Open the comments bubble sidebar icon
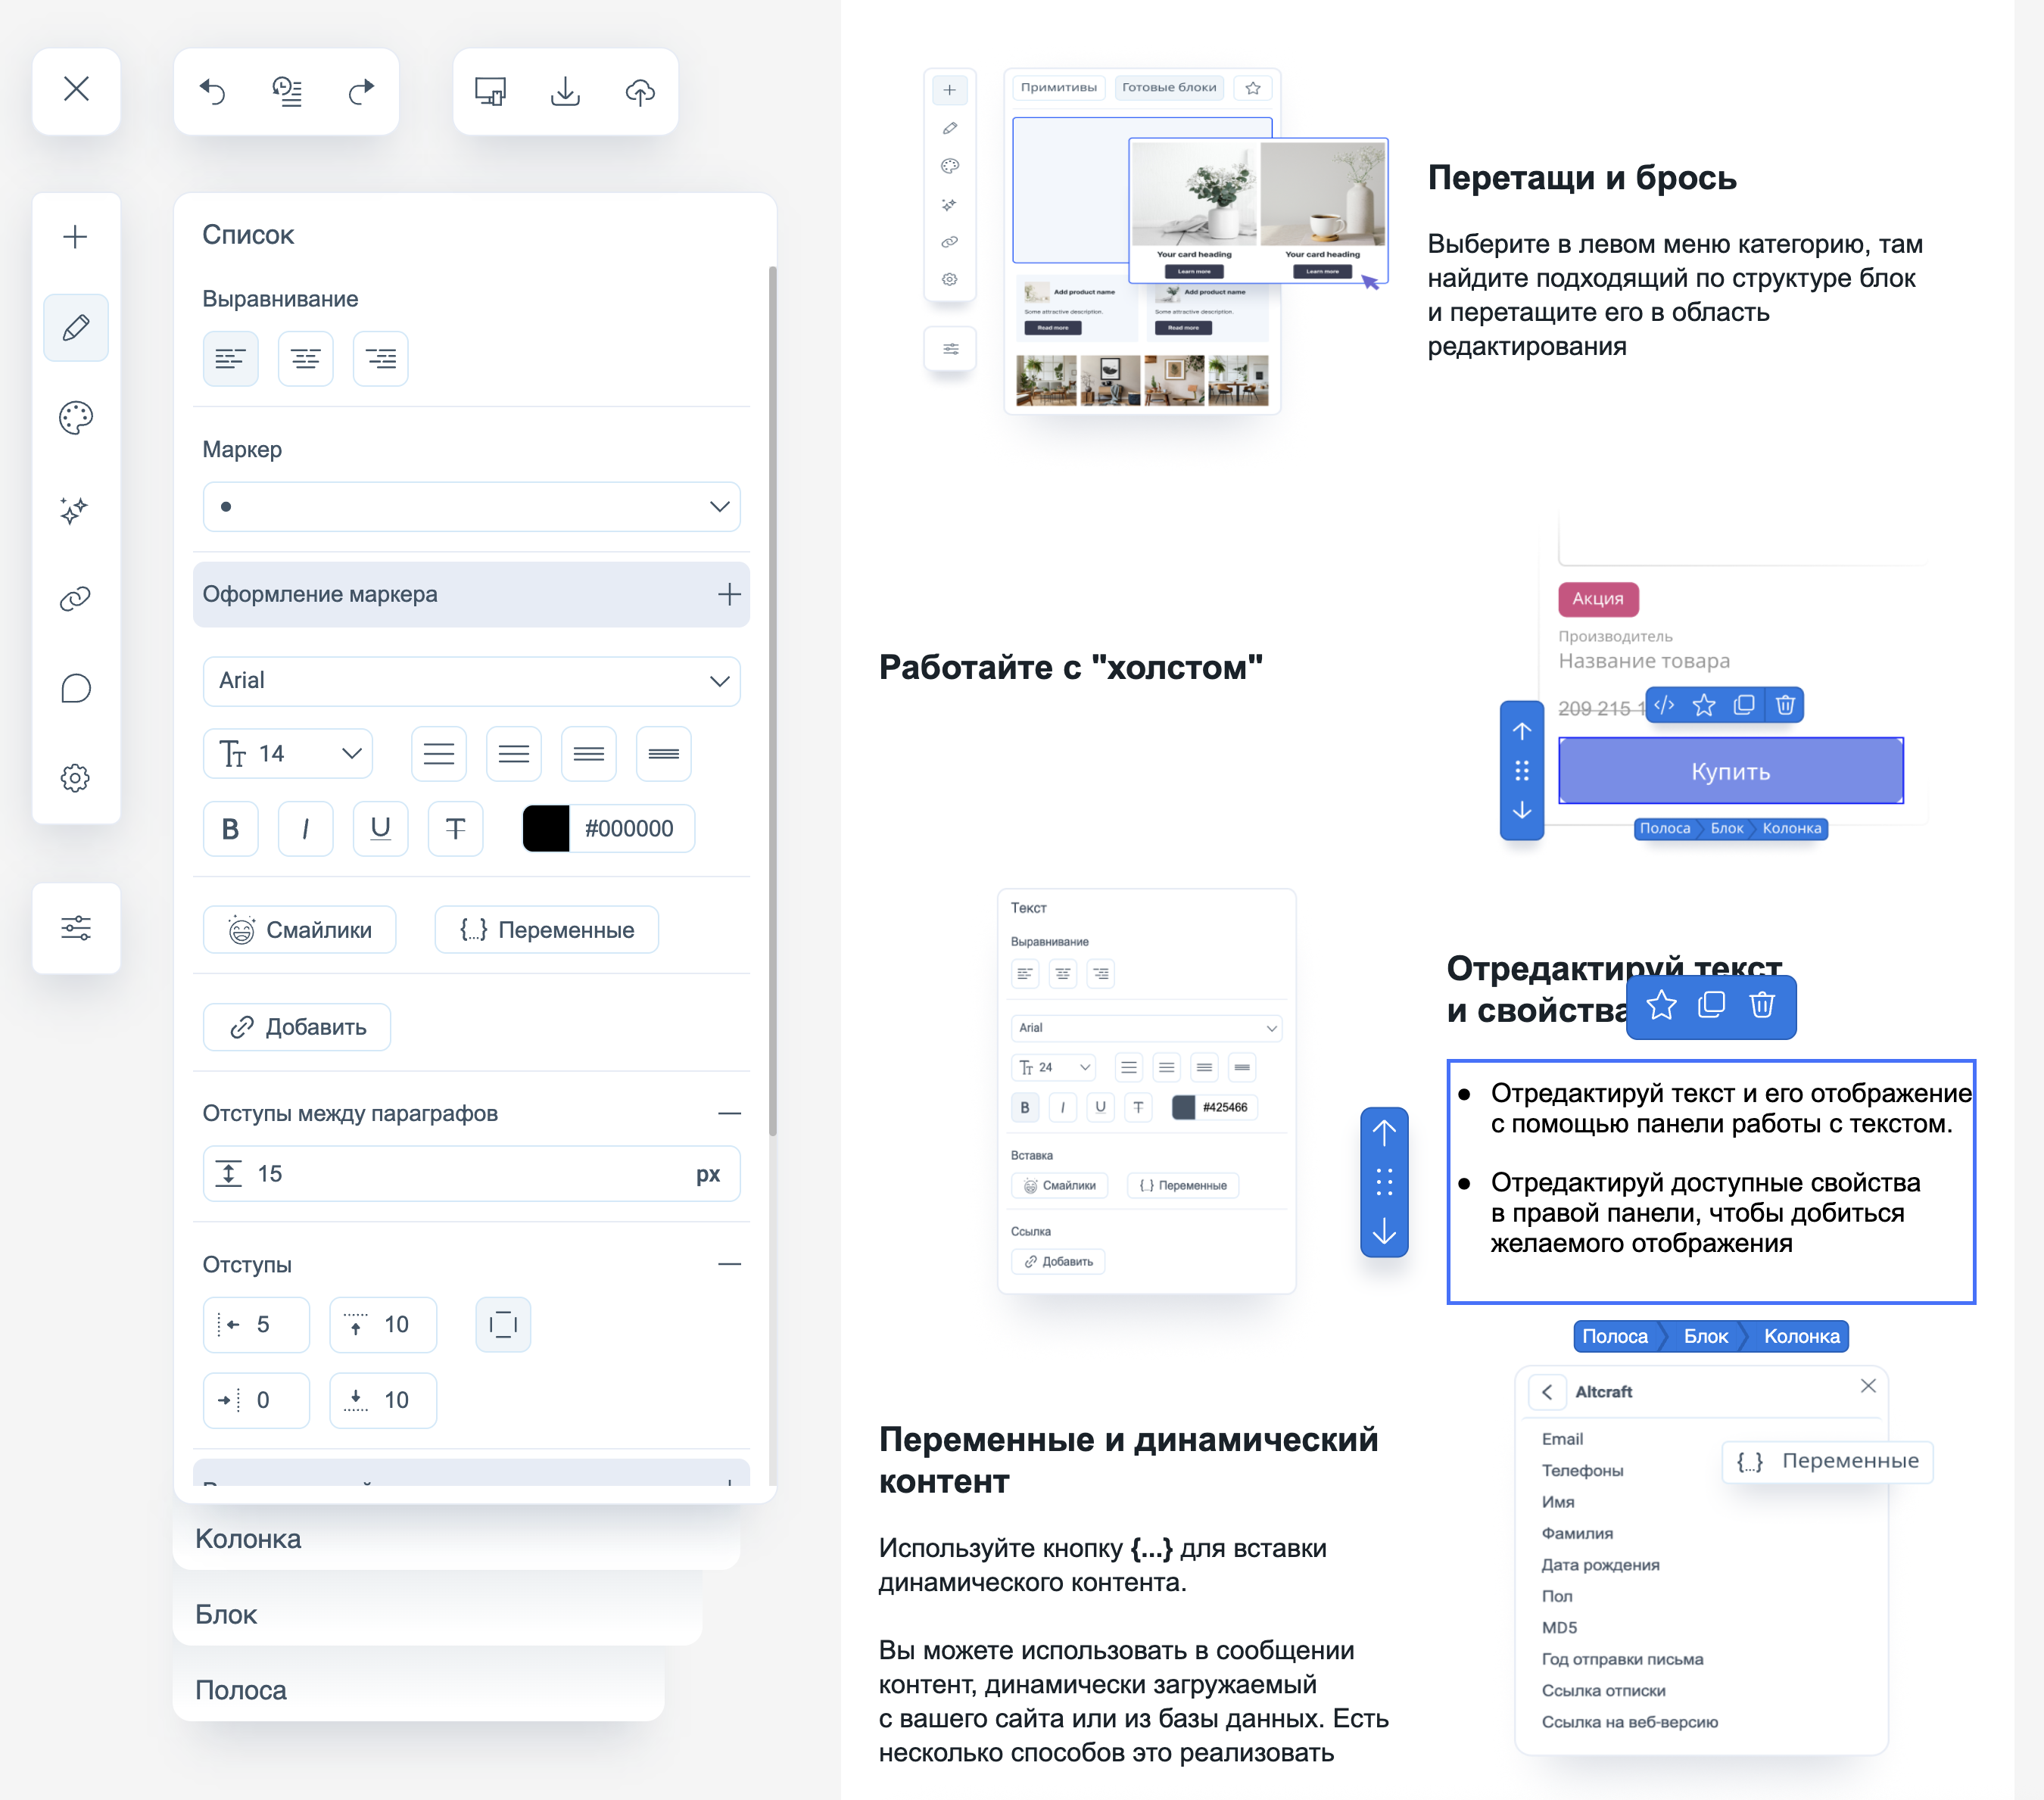Viewport: 2044px width, 1800px height. click(76, 688)
